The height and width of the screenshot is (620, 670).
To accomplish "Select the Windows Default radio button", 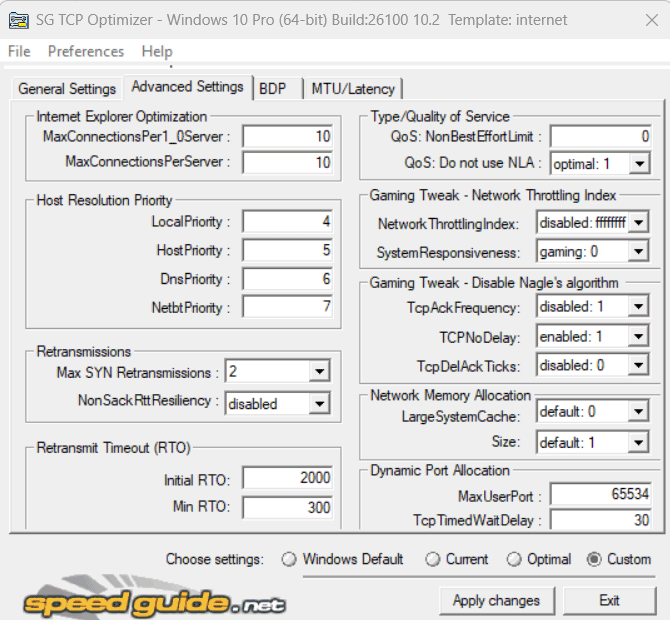I will pos(342,559).
